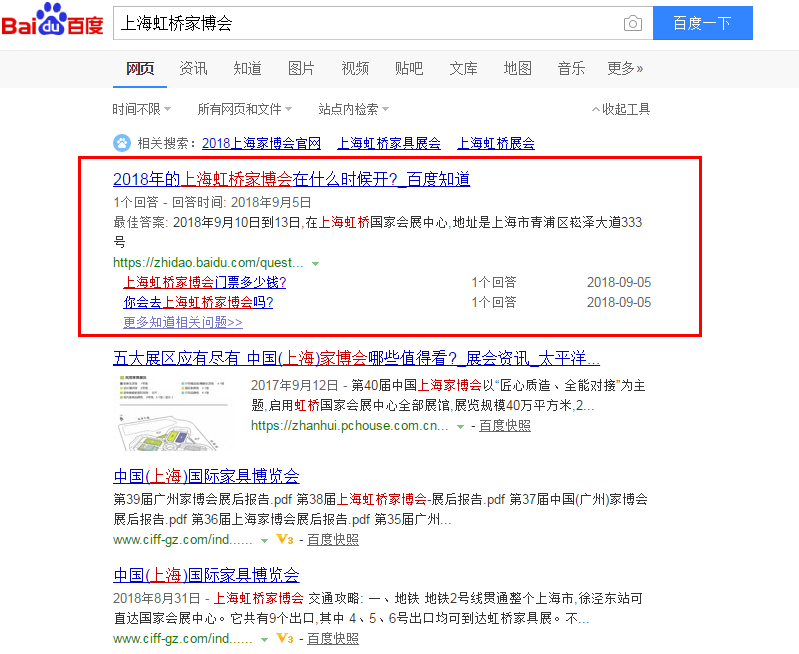Image resolution: width=799 pixels, height=654 pixels.
Task: Click first www.ciff-gz.com/ind...... URL text
Action: point(182,539)
